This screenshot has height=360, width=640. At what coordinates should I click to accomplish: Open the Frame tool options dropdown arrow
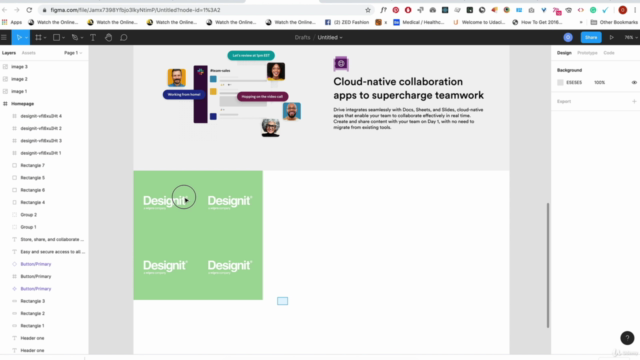point(45,38)
